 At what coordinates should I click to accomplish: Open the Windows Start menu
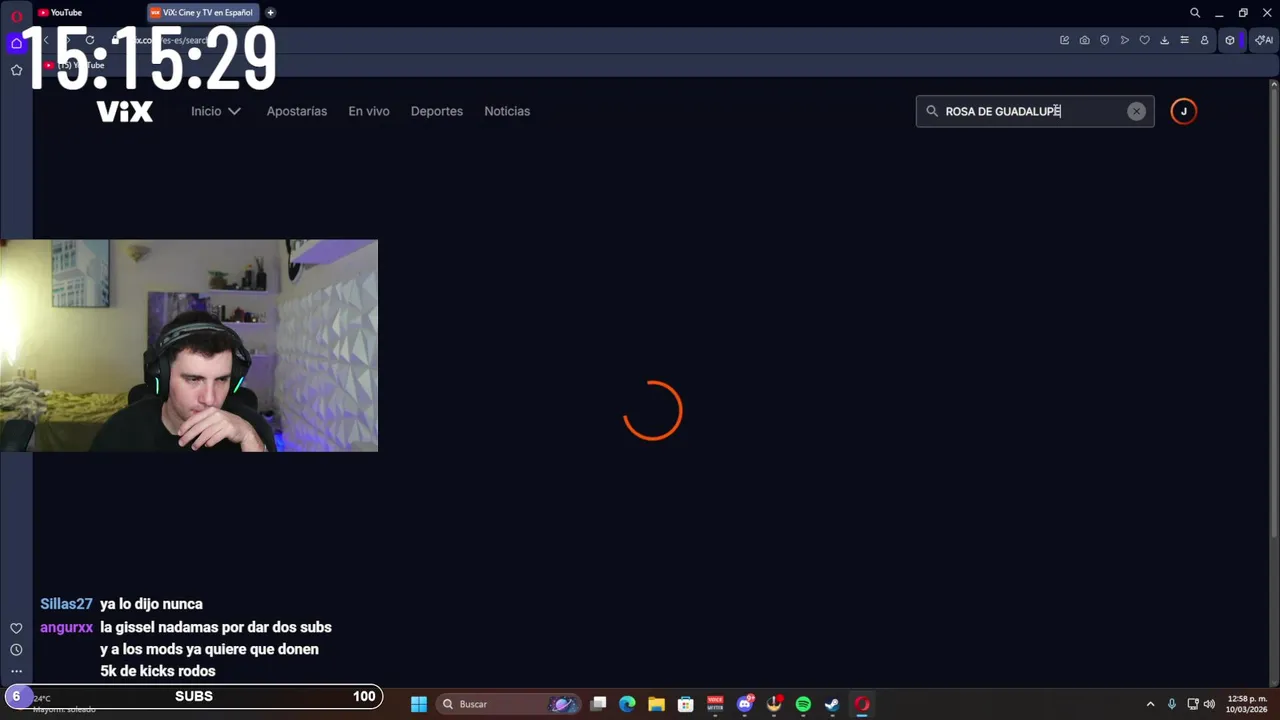(419, 704)
